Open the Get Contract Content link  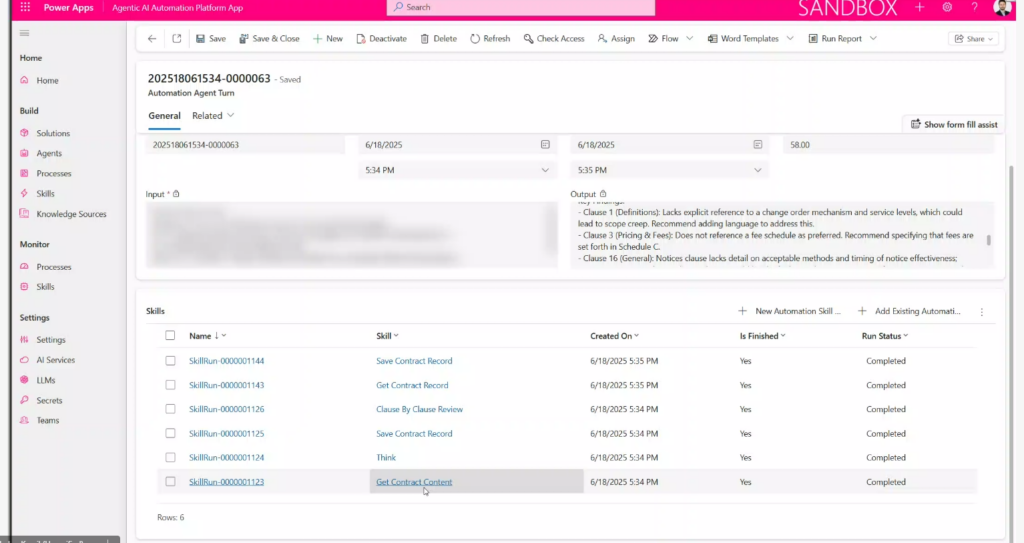pyautogui.click(x=414, y=482)
